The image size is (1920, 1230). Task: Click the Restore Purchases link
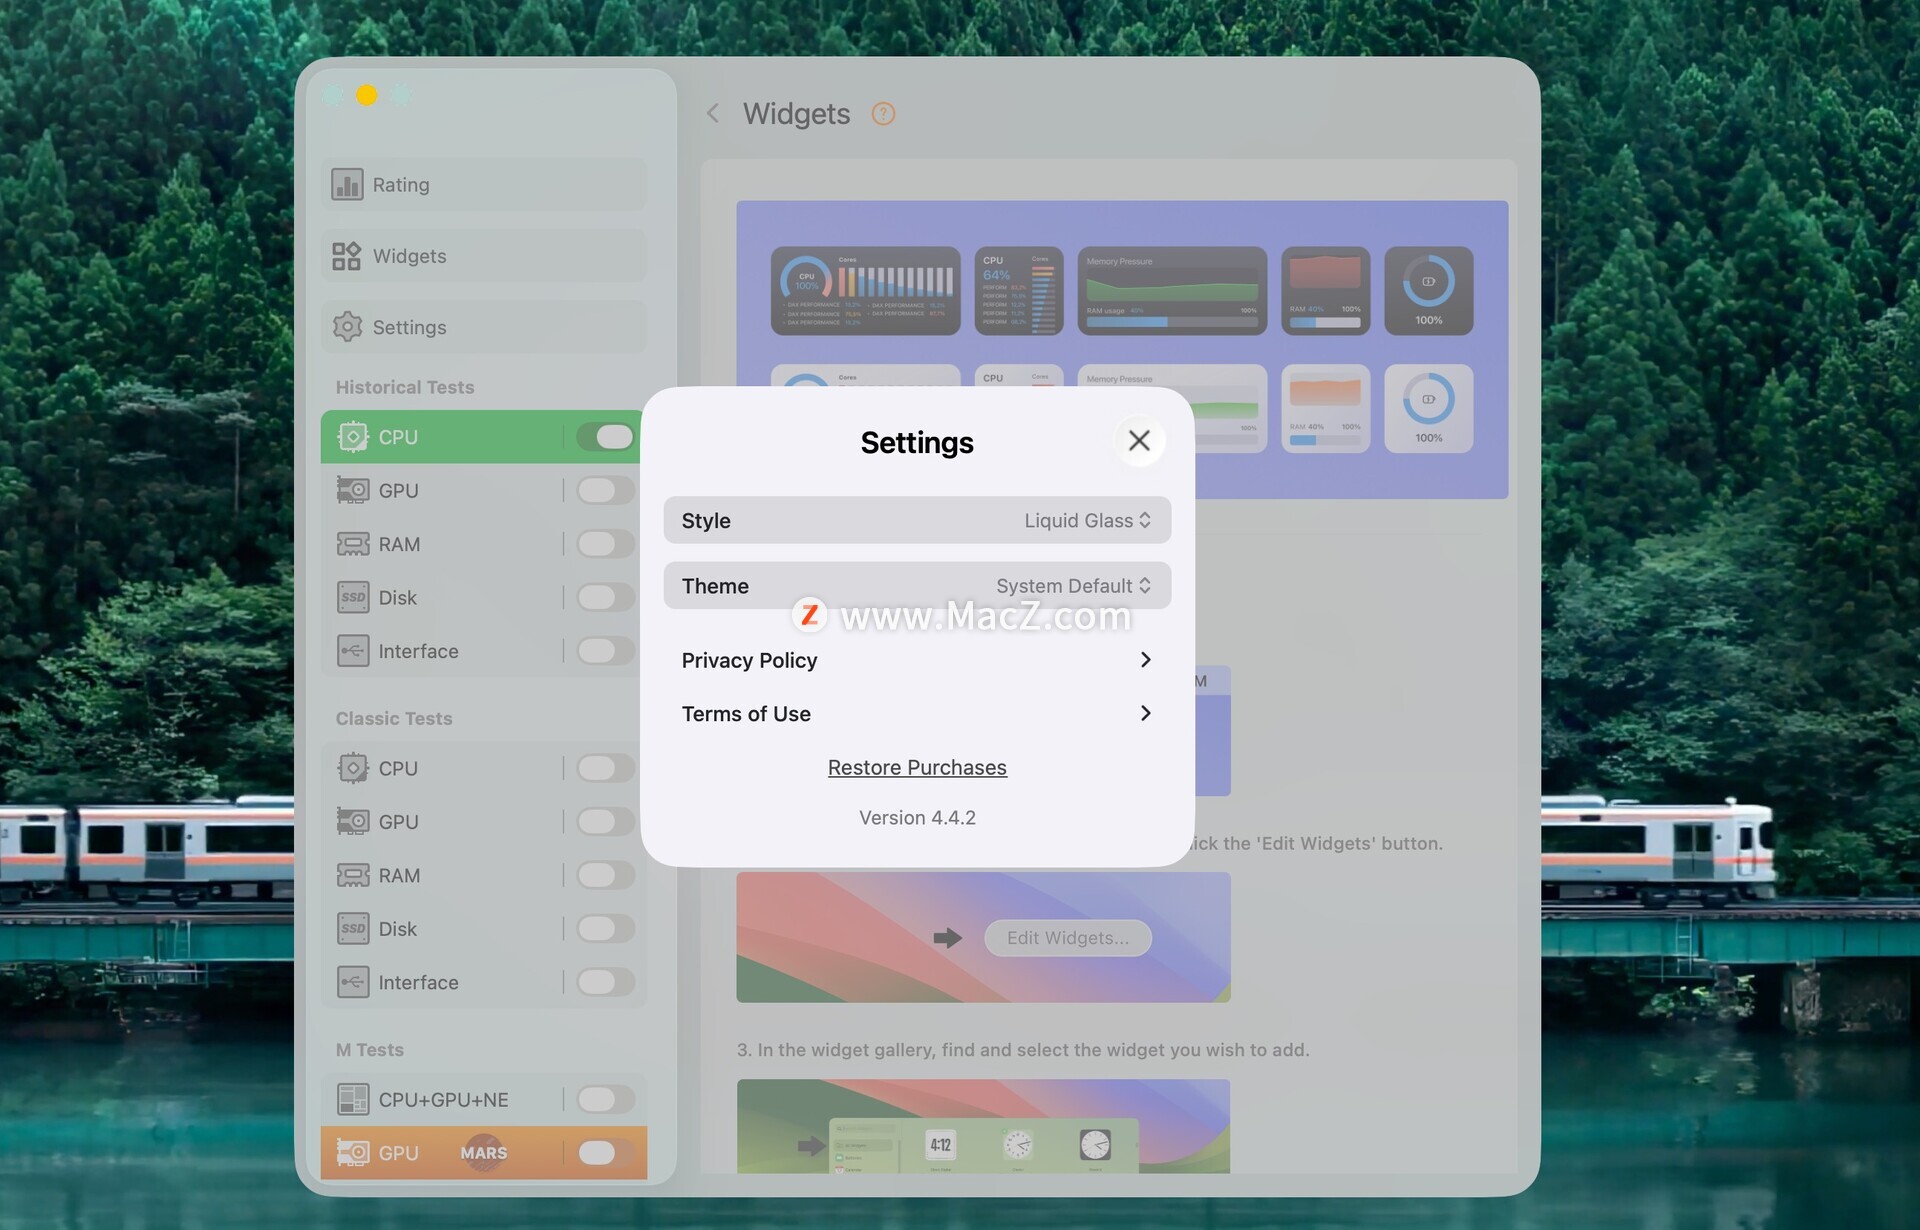(917, 767)
